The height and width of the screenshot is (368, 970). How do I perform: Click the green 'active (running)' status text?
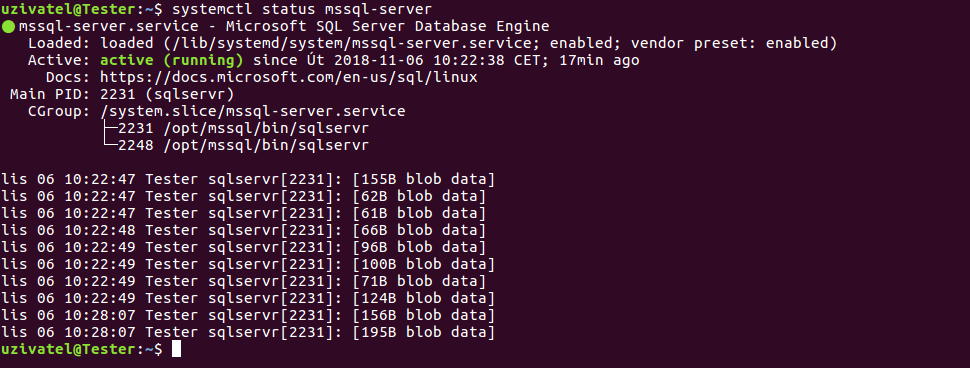click(x=171, y=61)
